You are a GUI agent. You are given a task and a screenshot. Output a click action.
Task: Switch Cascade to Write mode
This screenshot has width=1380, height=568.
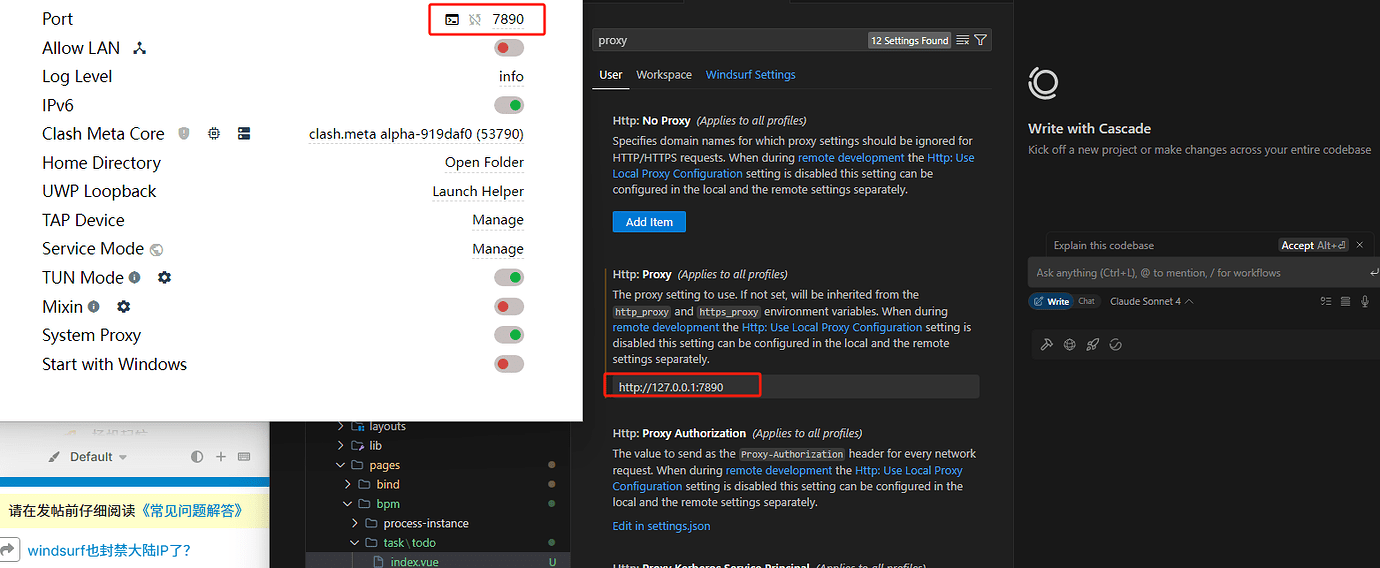(1051, 301)
